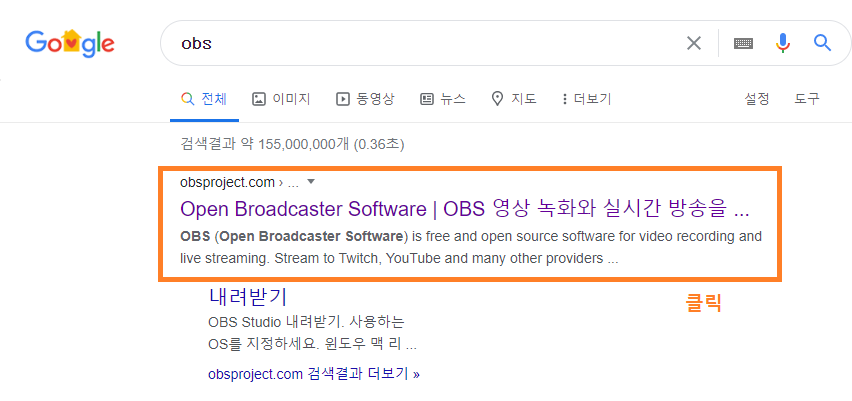The image size is (852, 401).
Task: Click the OBS description snippet text
Action: [x=471, y=247]
